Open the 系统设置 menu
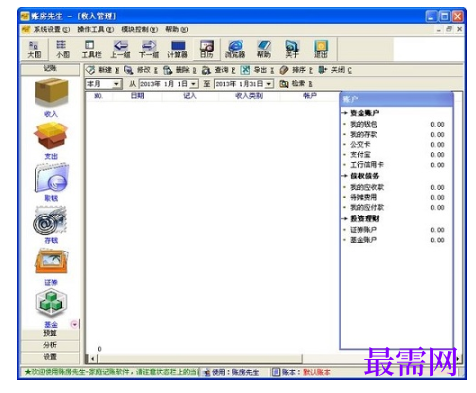This screenshot has height=393, width=476. [x=51, y=29]
